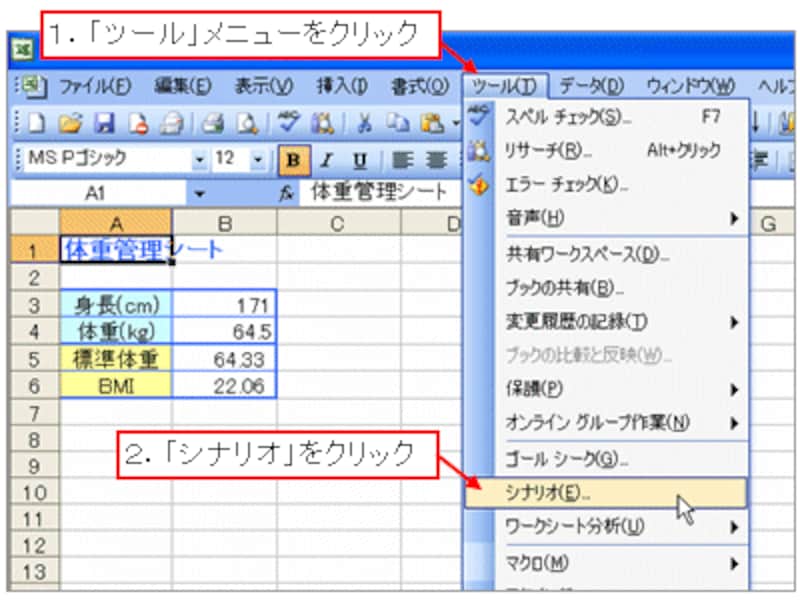Click the 標準体重 cell
This screenshot has width=800, height=600.
[116, 359]
